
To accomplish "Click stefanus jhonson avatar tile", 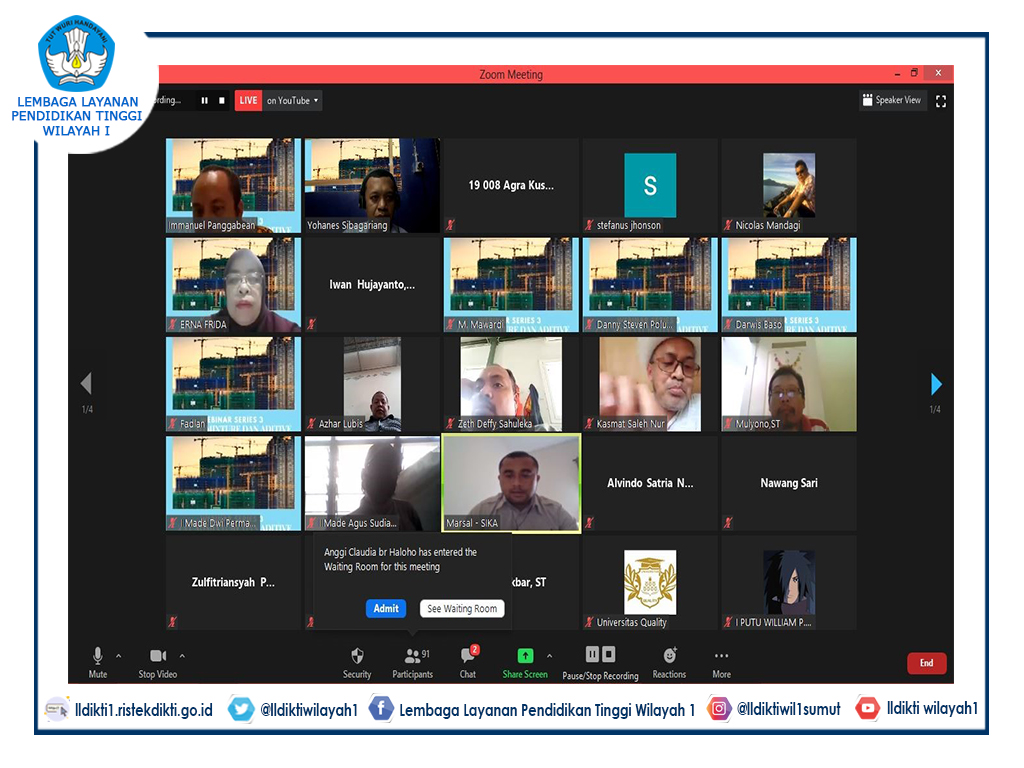I will pos(650,185).
